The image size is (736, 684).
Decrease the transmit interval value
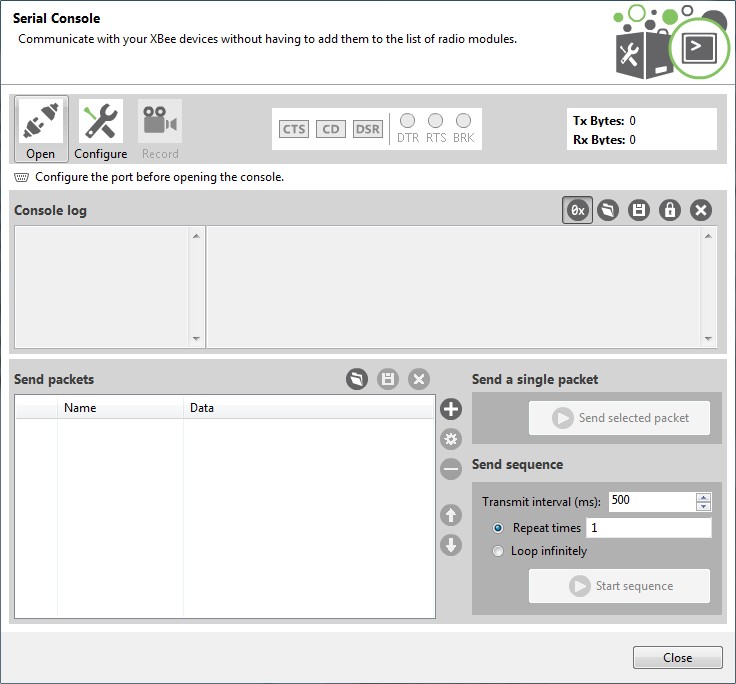703,506
